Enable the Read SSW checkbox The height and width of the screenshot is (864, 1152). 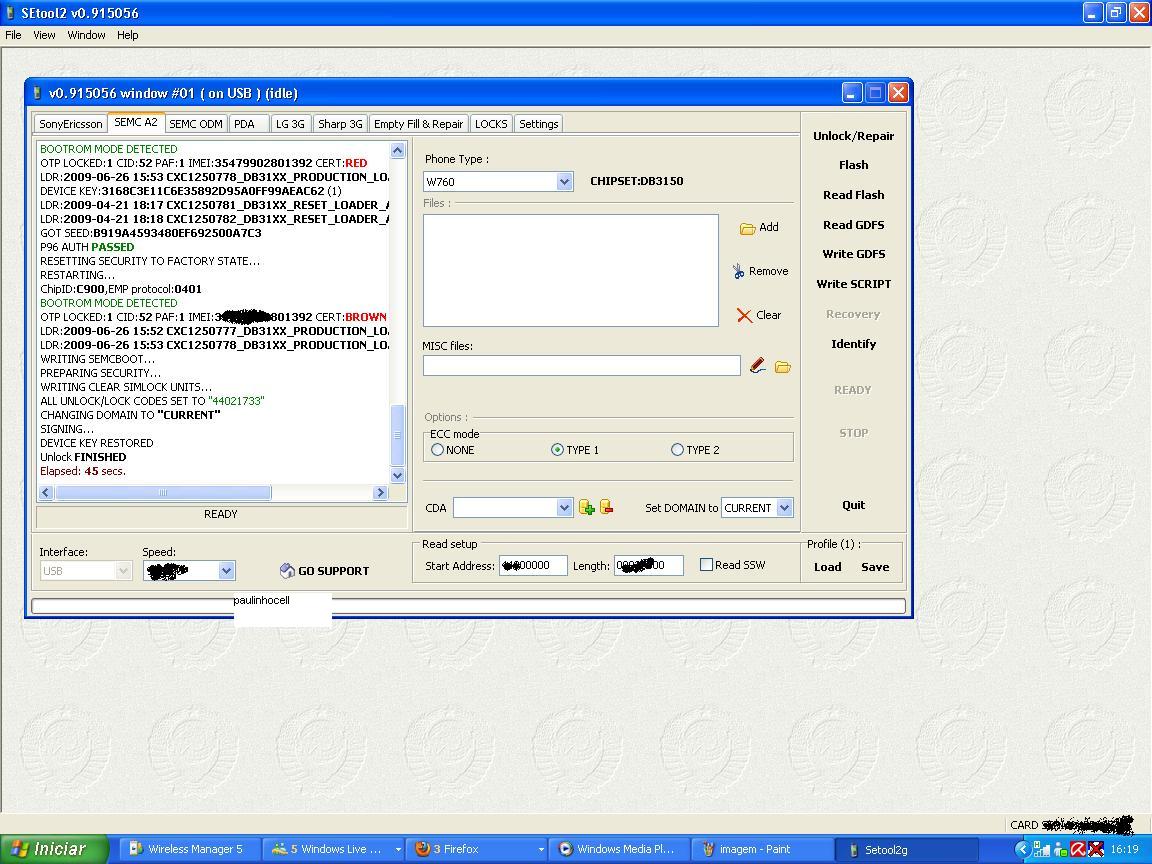(x=706, y=565)
